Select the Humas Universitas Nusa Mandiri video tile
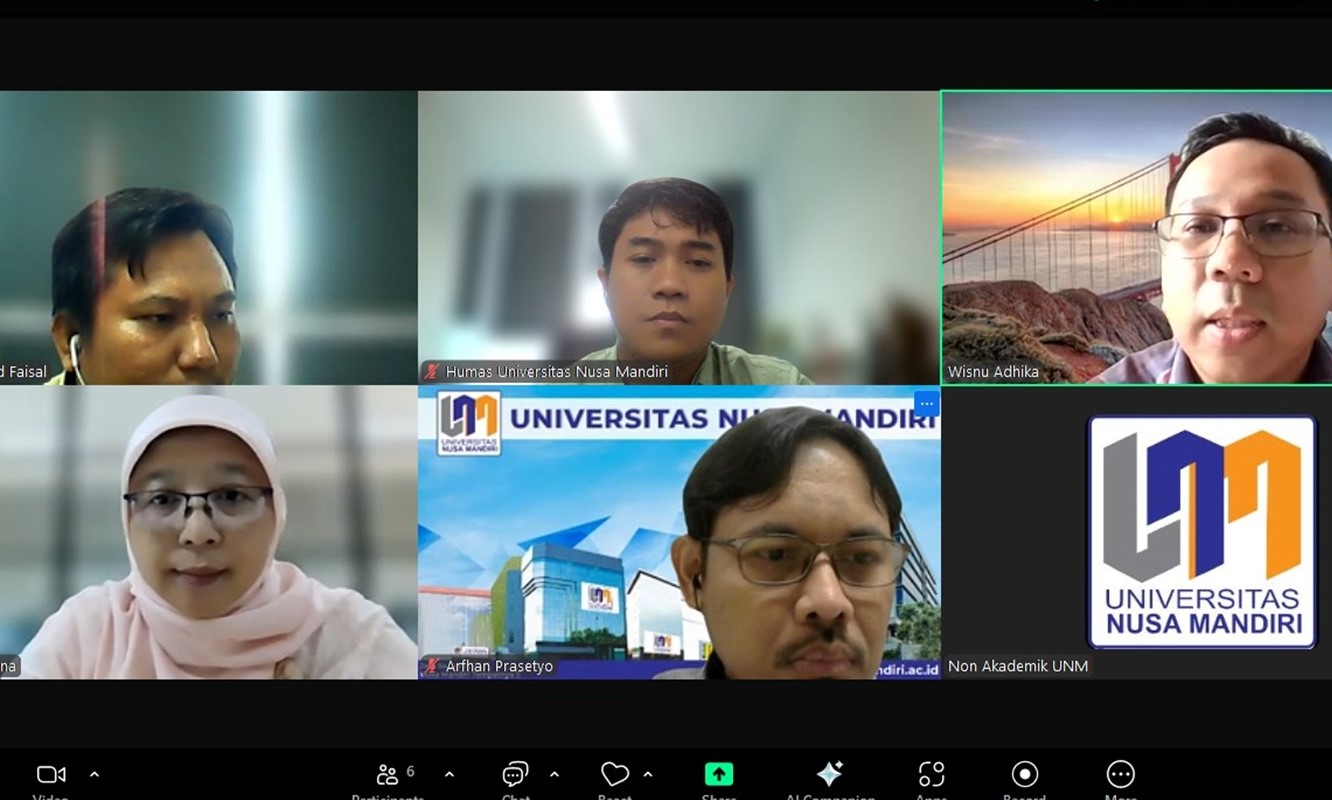 679,238
